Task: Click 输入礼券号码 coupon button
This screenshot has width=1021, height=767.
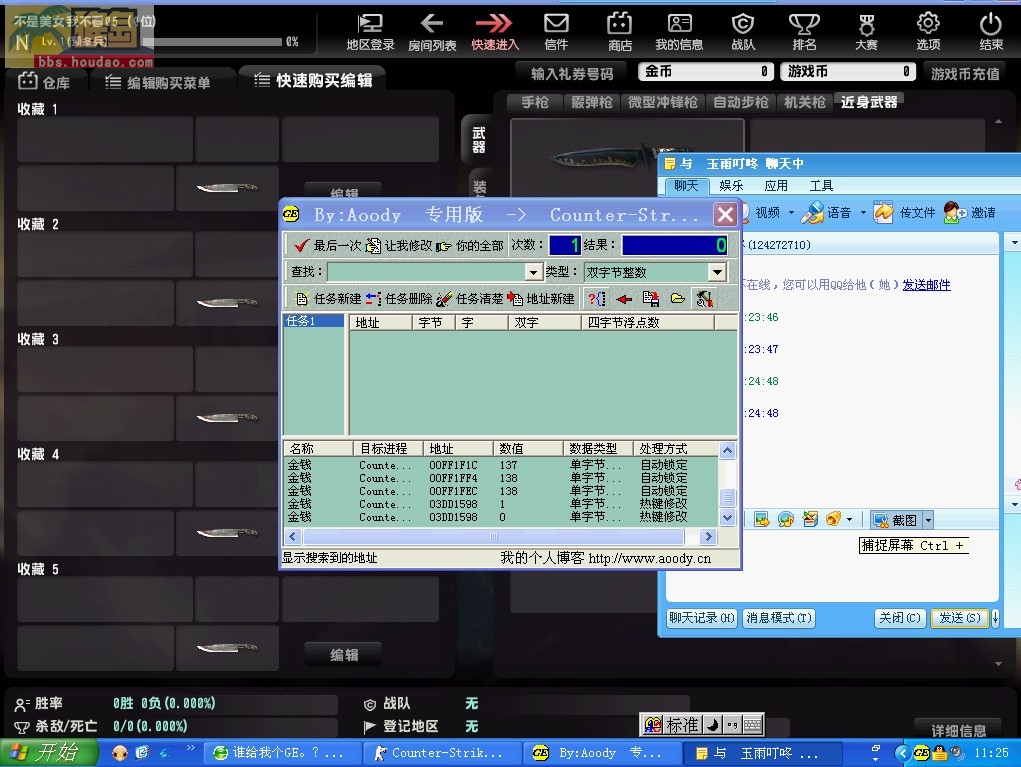Action: coord(572,74)
